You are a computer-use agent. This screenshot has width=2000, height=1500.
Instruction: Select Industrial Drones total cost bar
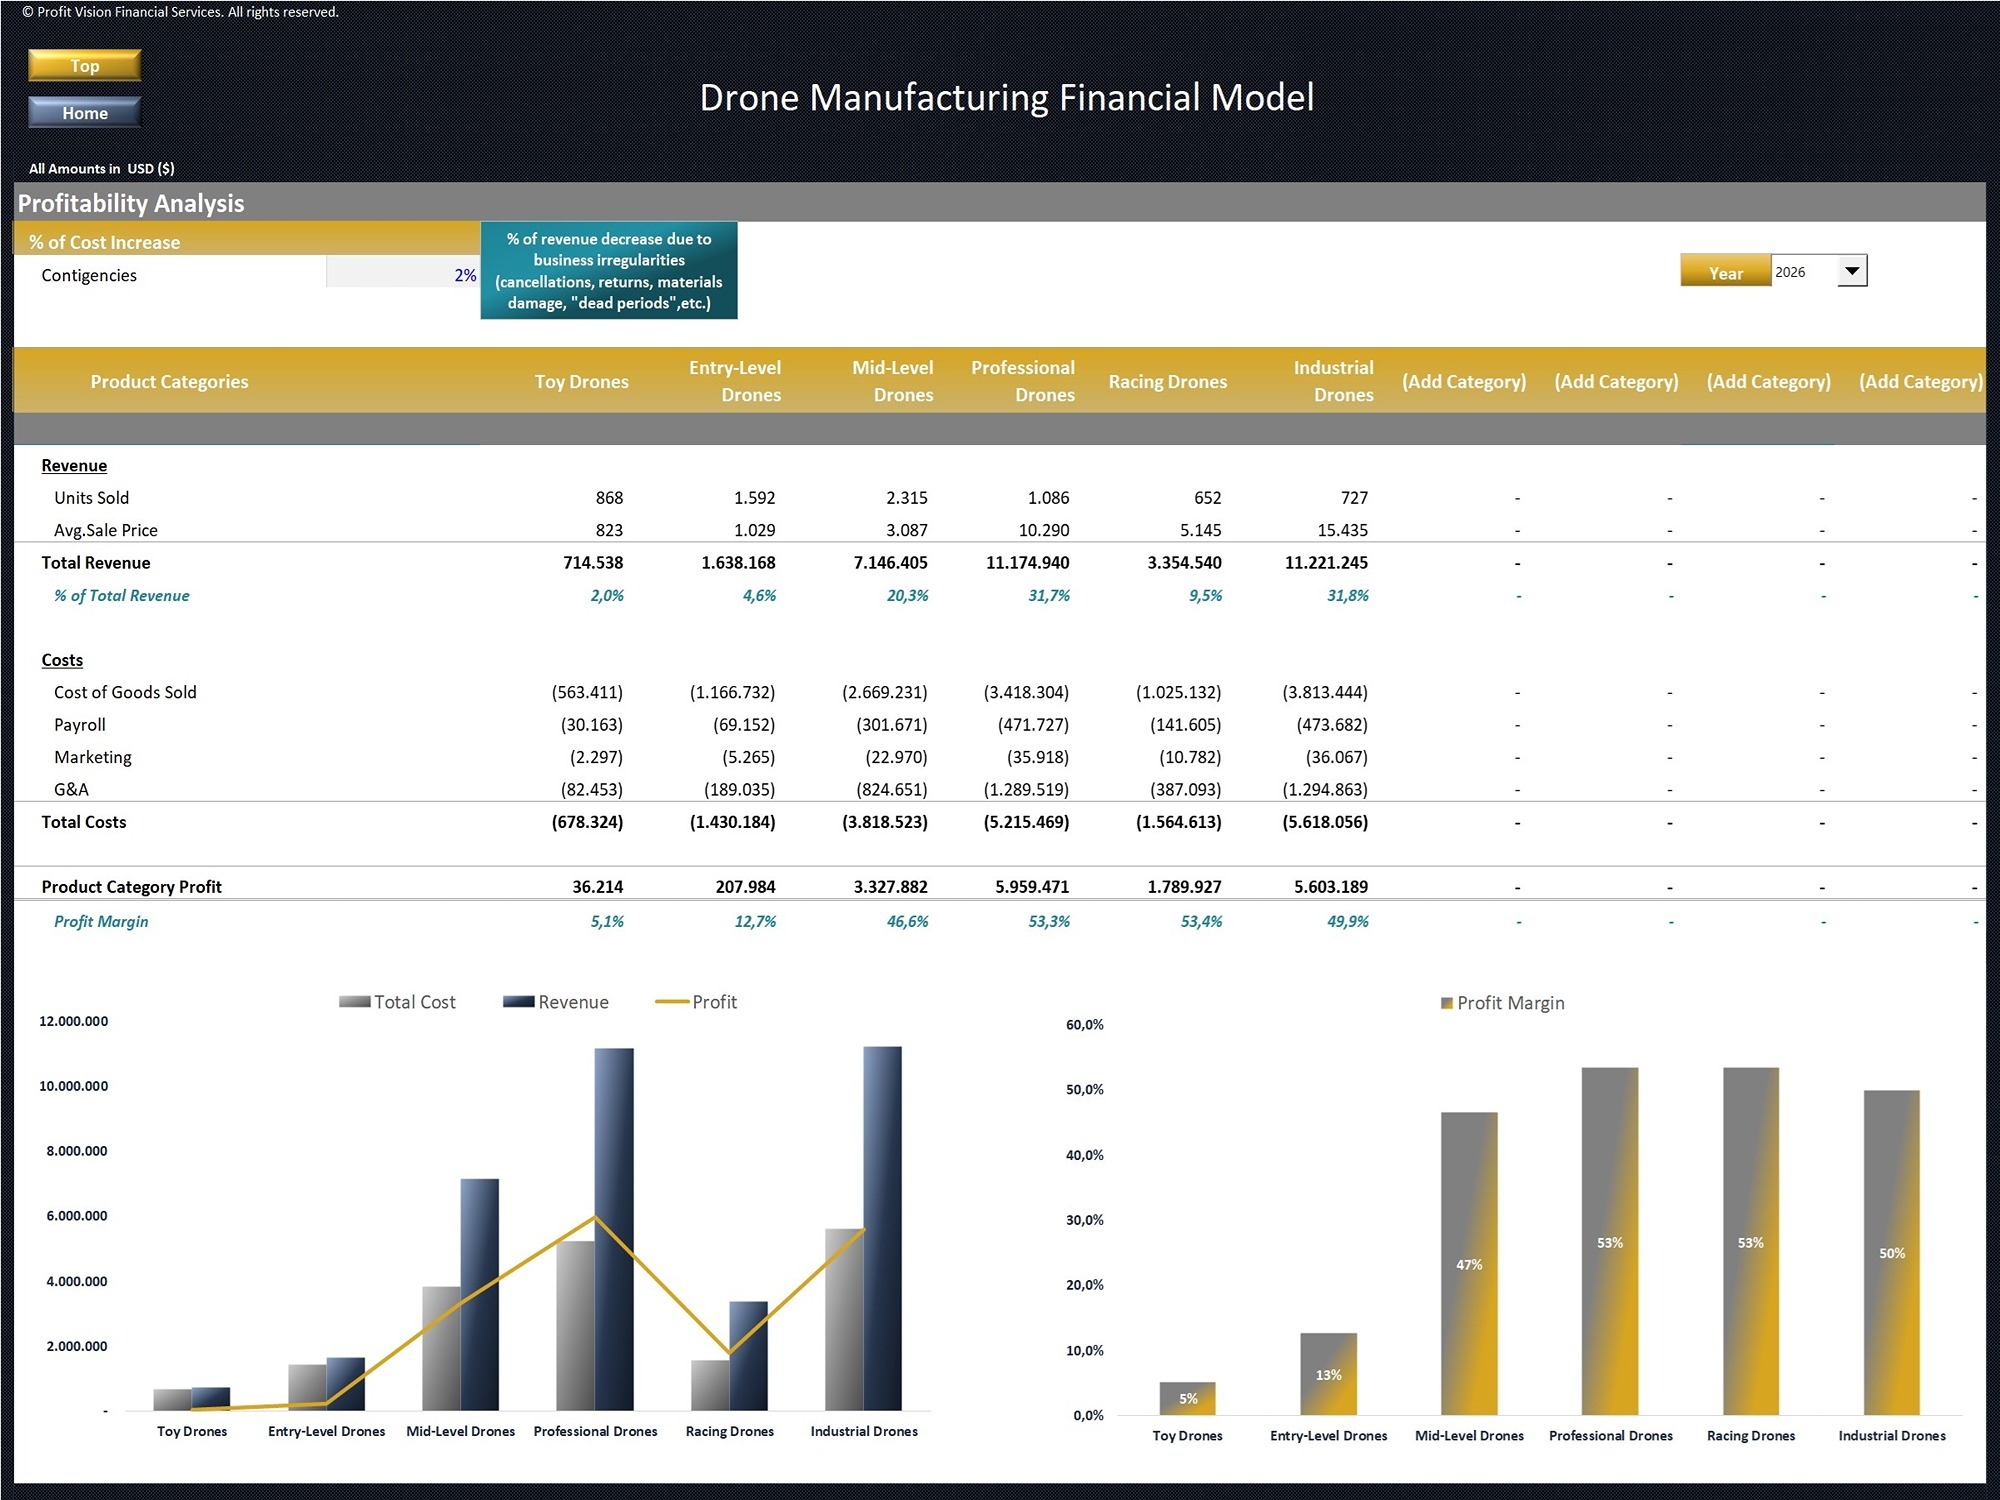click(x=844, y=1319)
